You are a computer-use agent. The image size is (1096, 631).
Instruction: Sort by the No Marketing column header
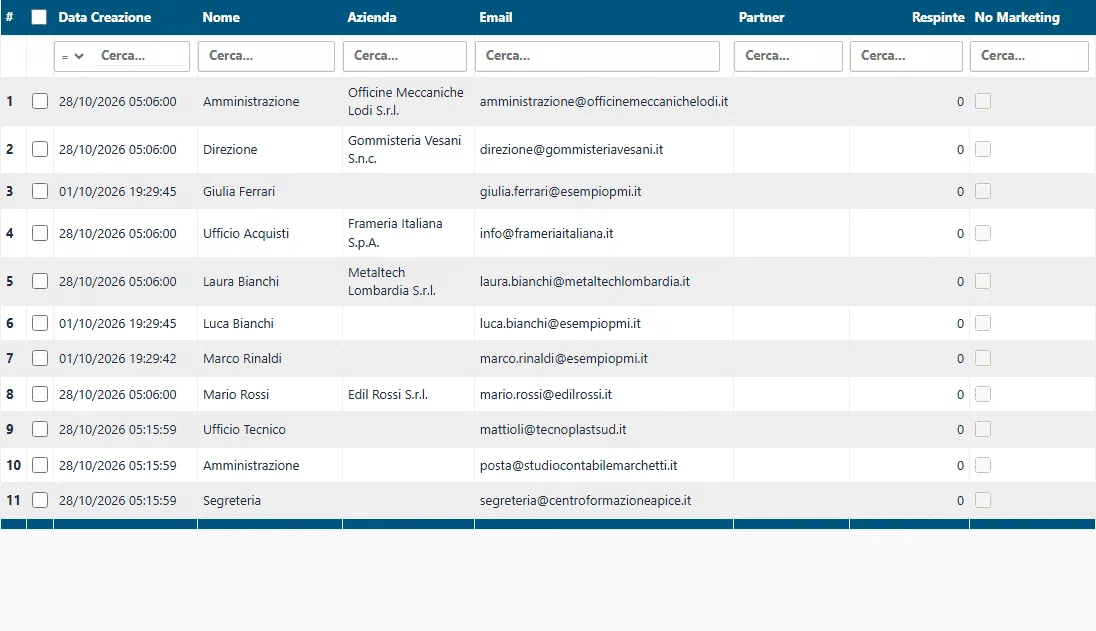pos(1017,17)
